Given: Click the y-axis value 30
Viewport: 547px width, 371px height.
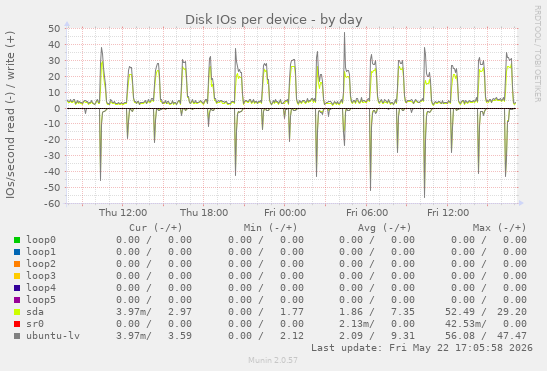Looking at the screenshot, I should coord(54,61).
